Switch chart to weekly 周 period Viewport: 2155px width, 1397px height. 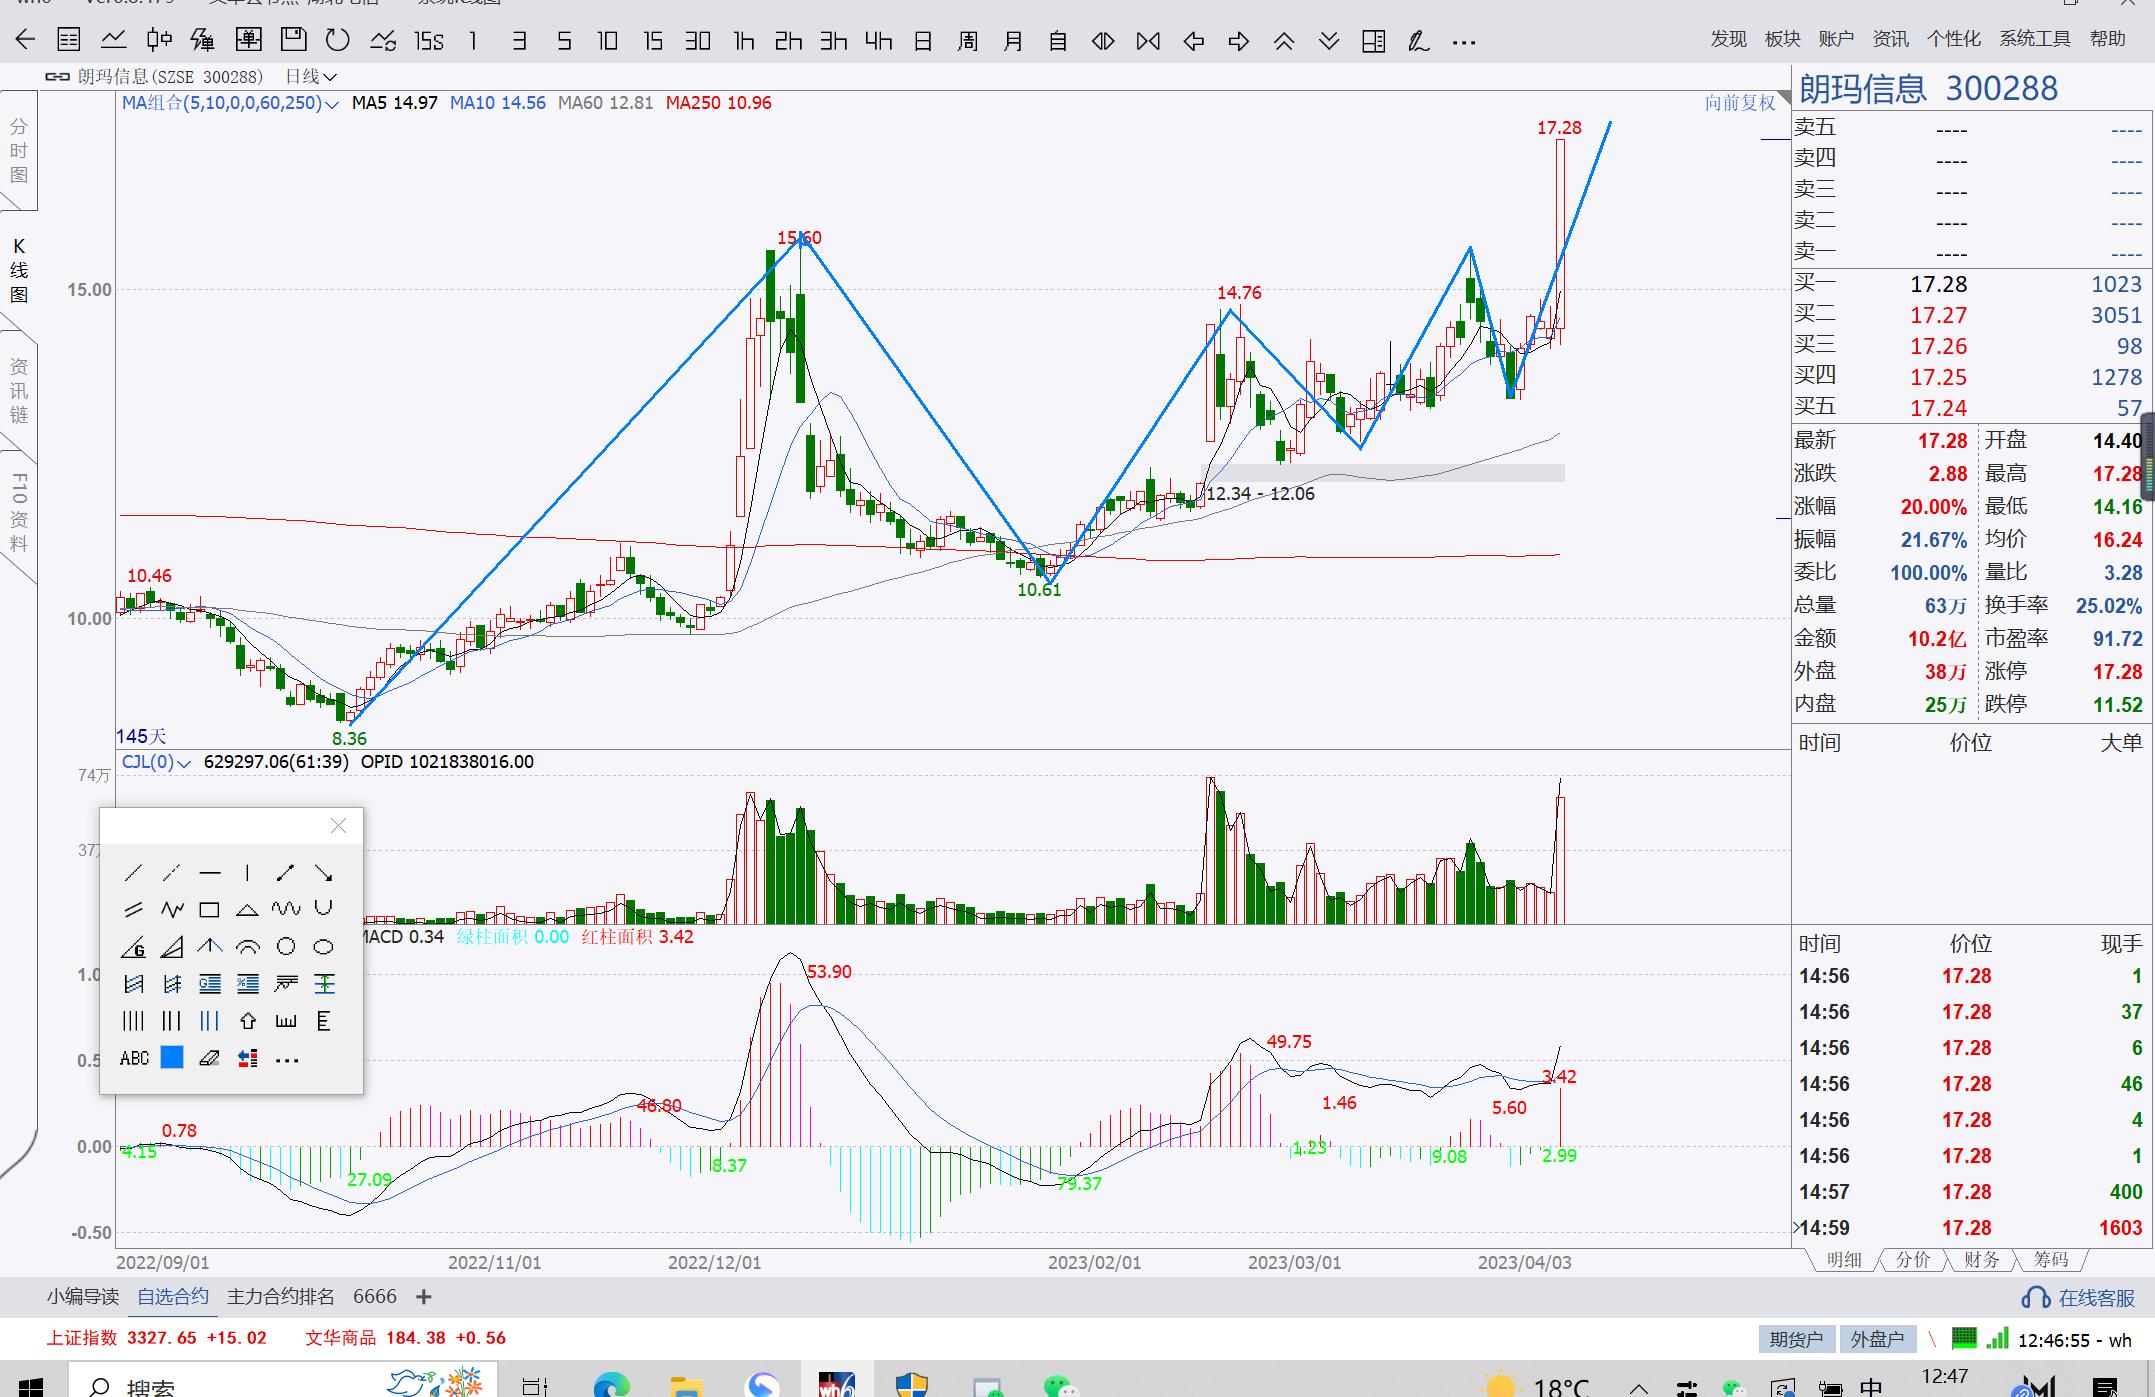(967, 41)
